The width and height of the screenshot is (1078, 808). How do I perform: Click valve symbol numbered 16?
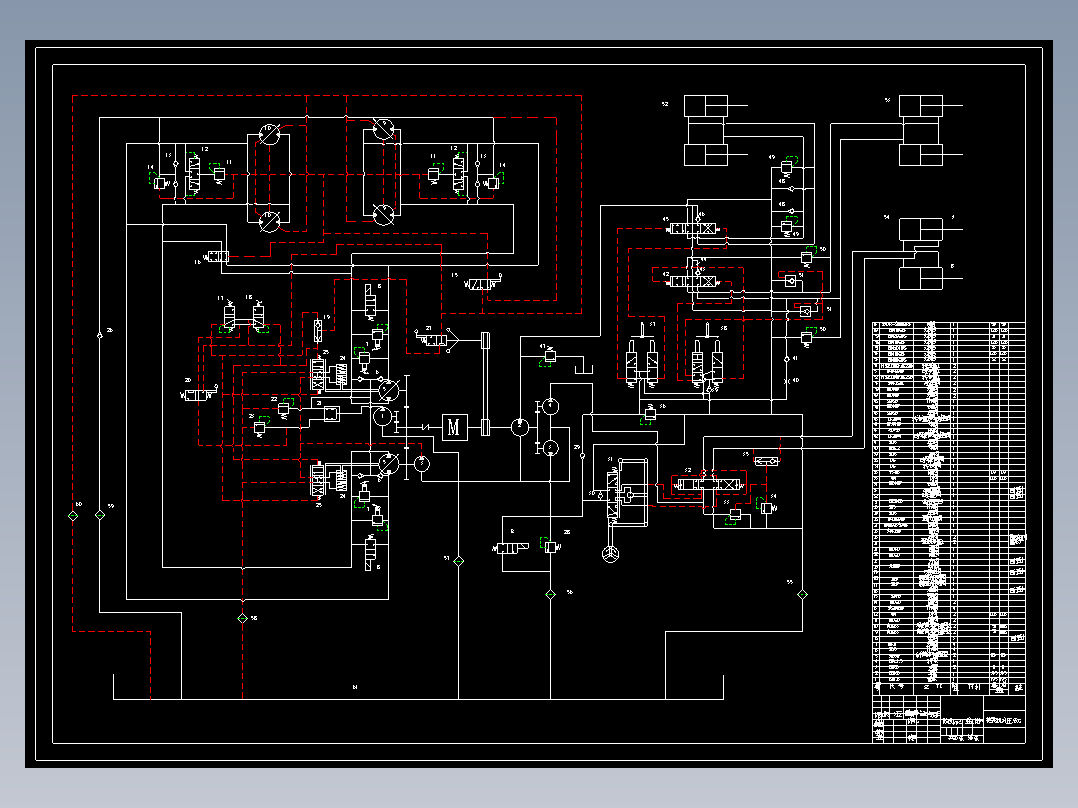(217, 256)
